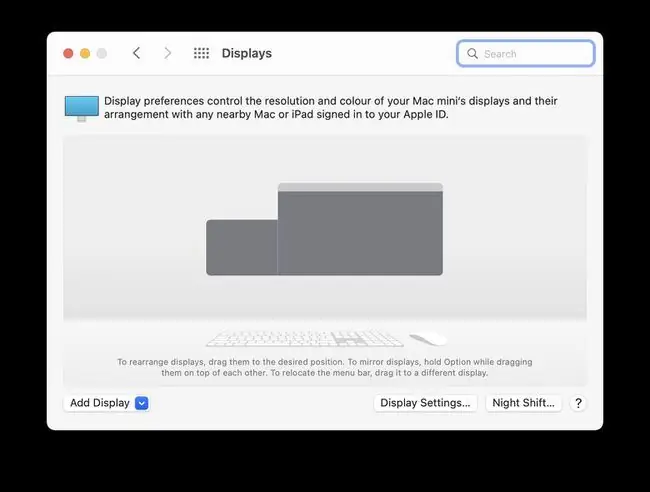
Task: Click the white menu bar strip on display
Action: point(360,187)
